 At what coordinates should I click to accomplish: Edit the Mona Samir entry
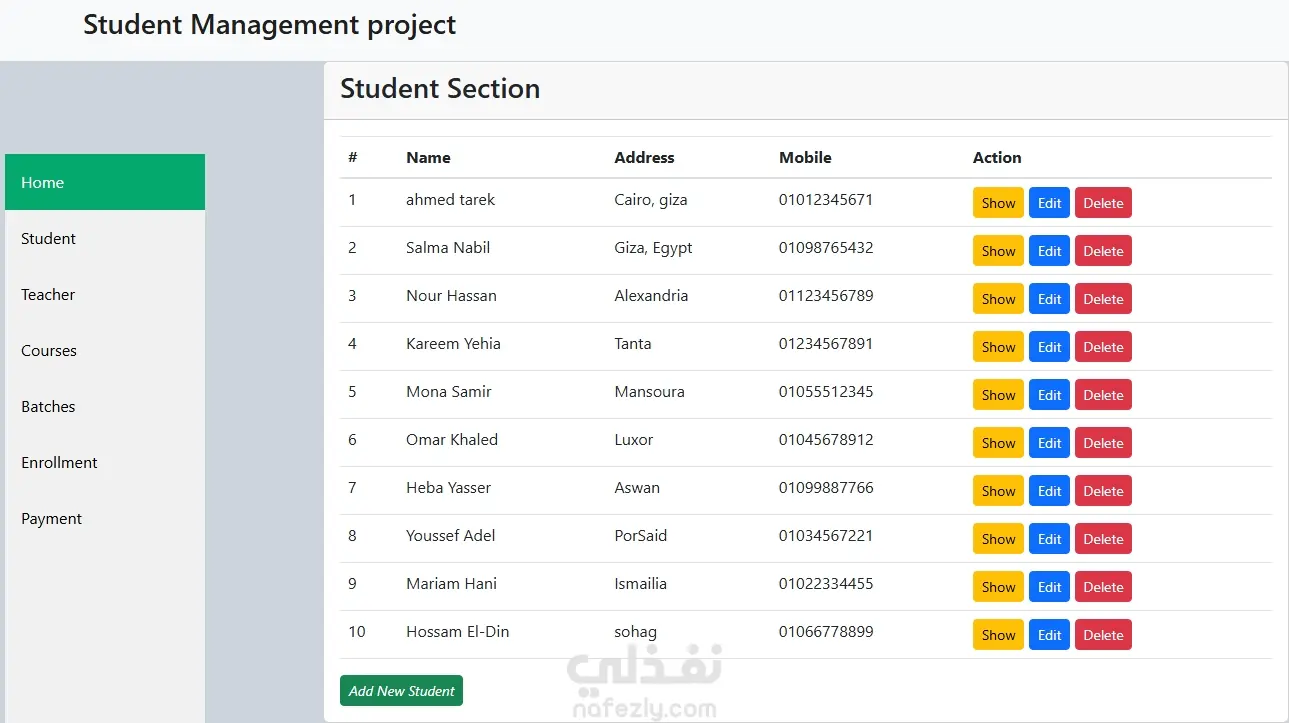click(x=1049, y=395)
